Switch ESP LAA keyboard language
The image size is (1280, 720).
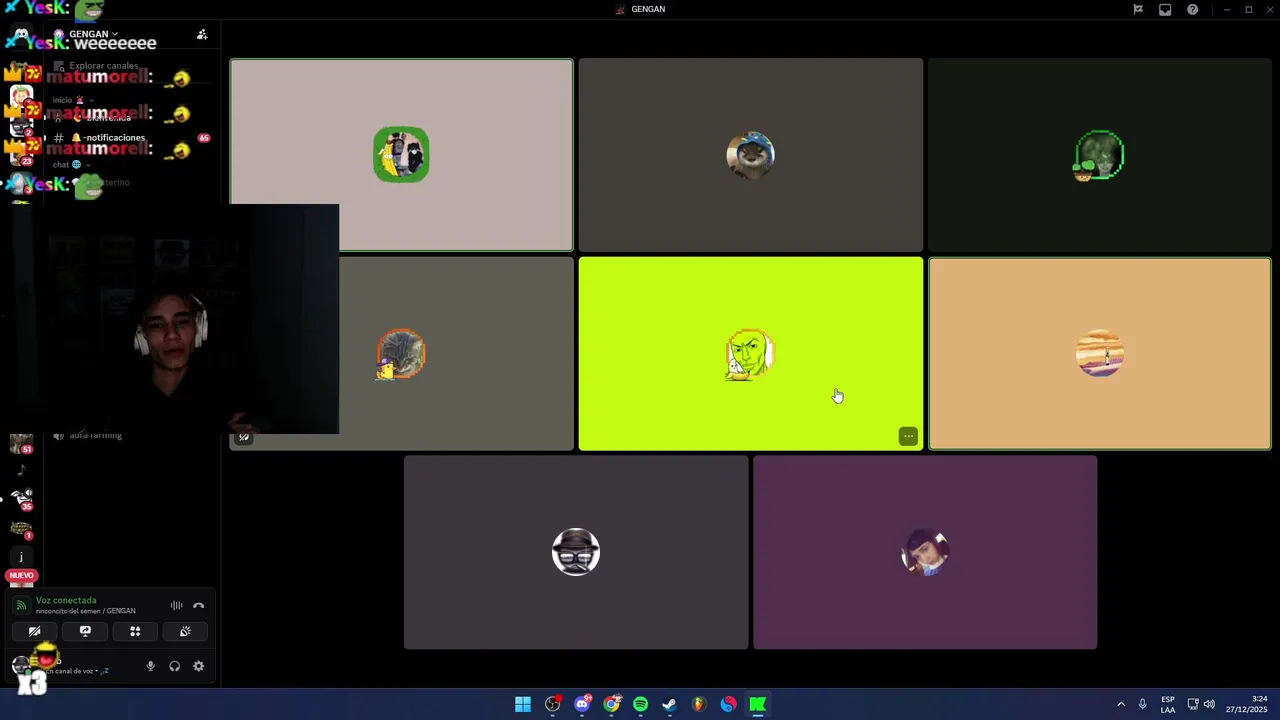click(1168, 704)
